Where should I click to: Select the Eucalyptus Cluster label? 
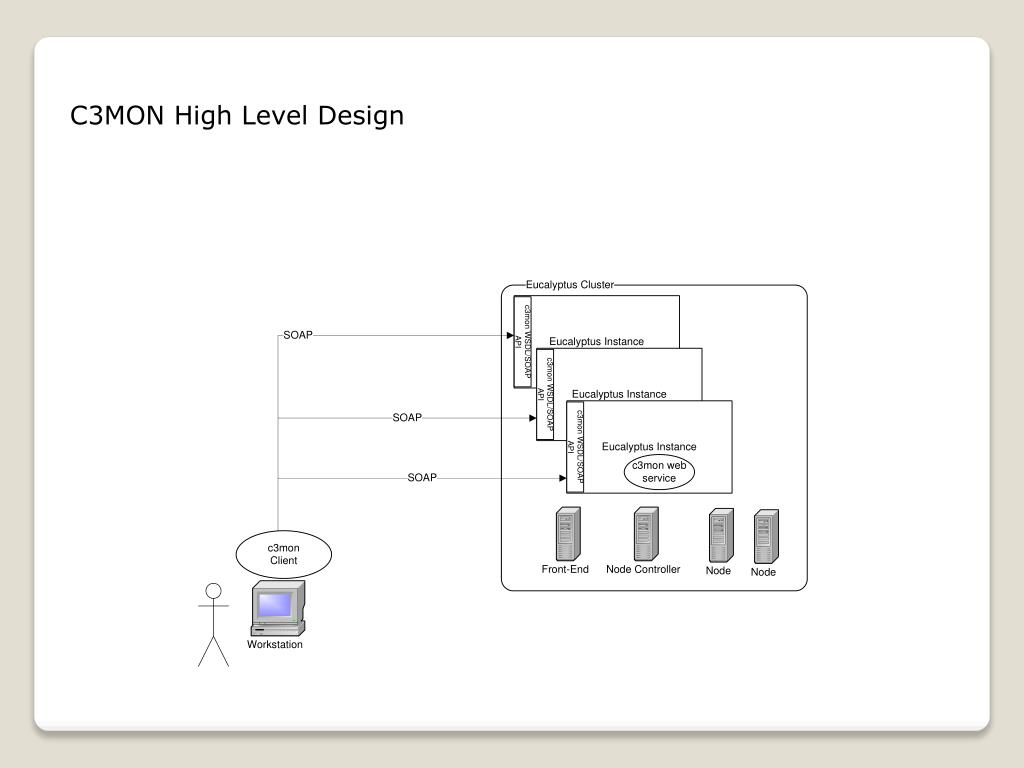click(x=570, y=285)
